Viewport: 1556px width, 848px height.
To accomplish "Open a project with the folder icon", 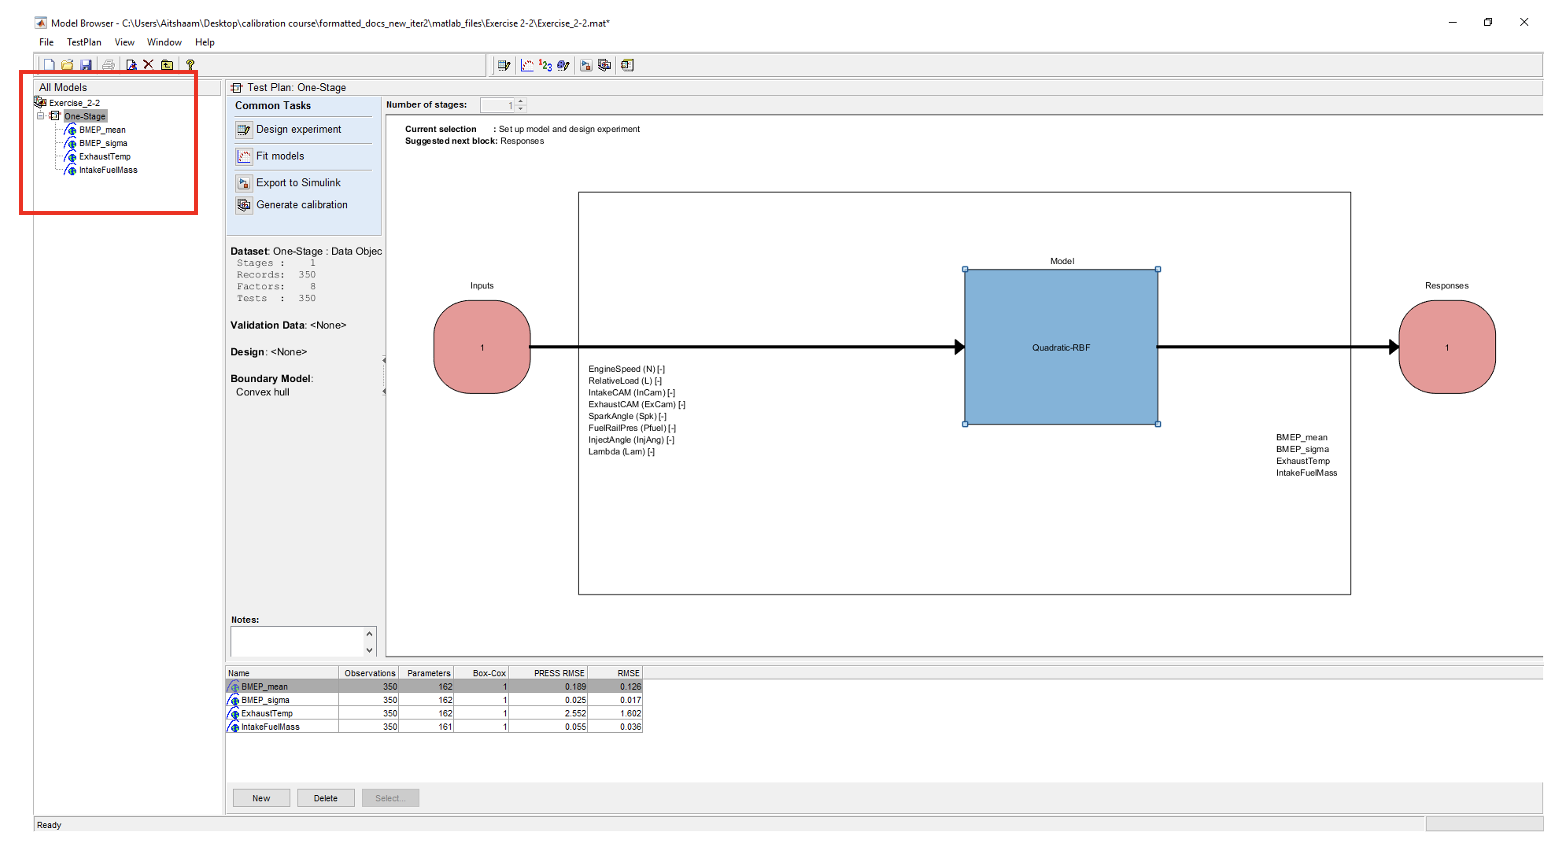I will point(67,65).
